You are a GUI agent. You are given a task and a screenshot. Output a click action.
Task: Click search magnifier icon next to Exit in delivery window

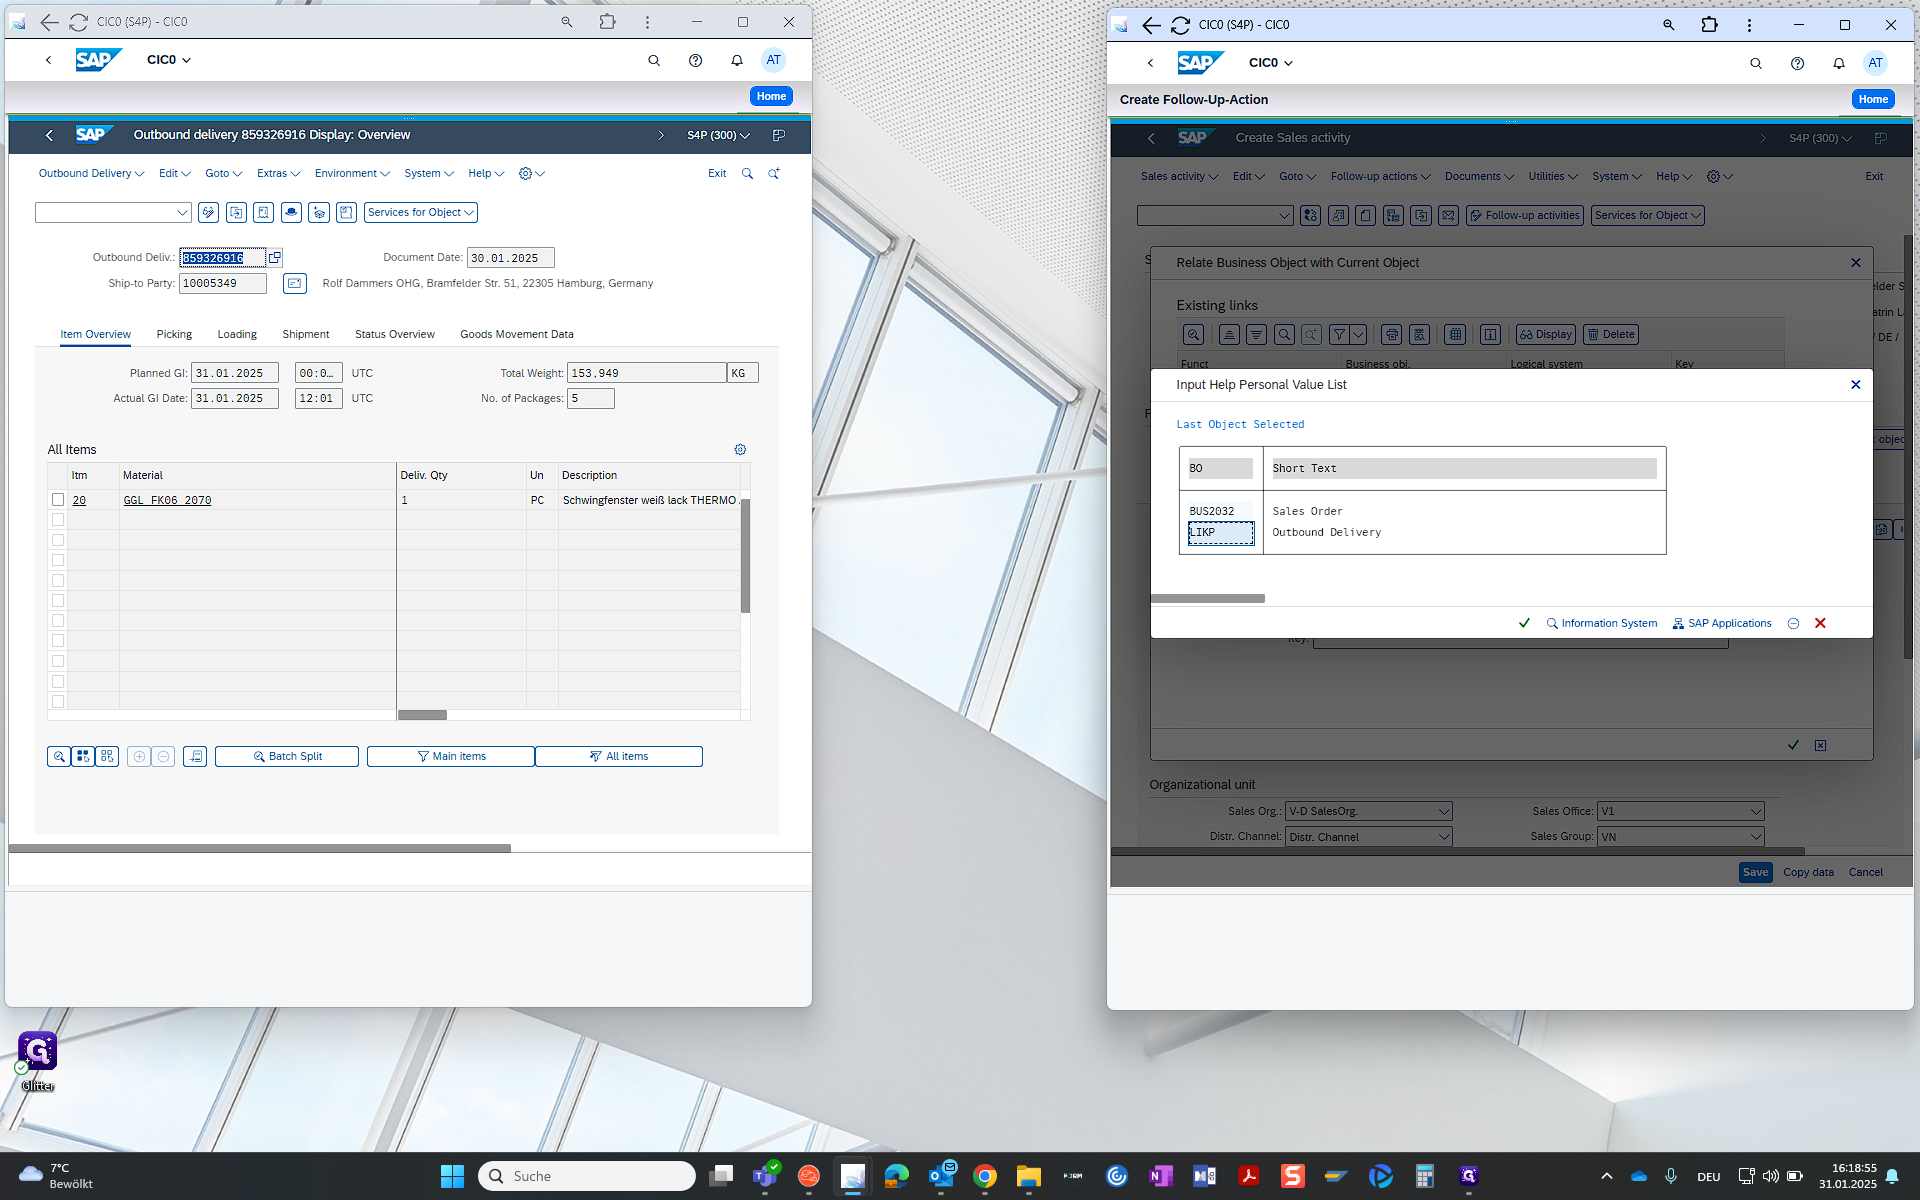point(747,174)
